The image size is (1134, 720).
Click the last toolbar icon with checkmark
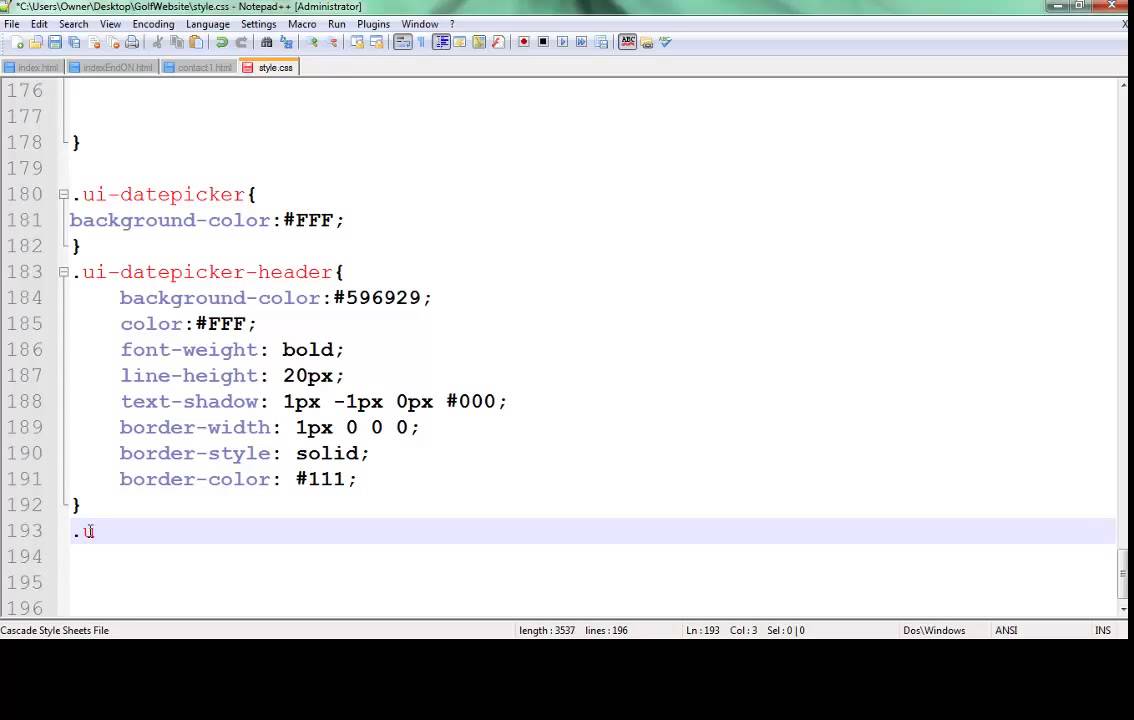click(x=665, y=43)
